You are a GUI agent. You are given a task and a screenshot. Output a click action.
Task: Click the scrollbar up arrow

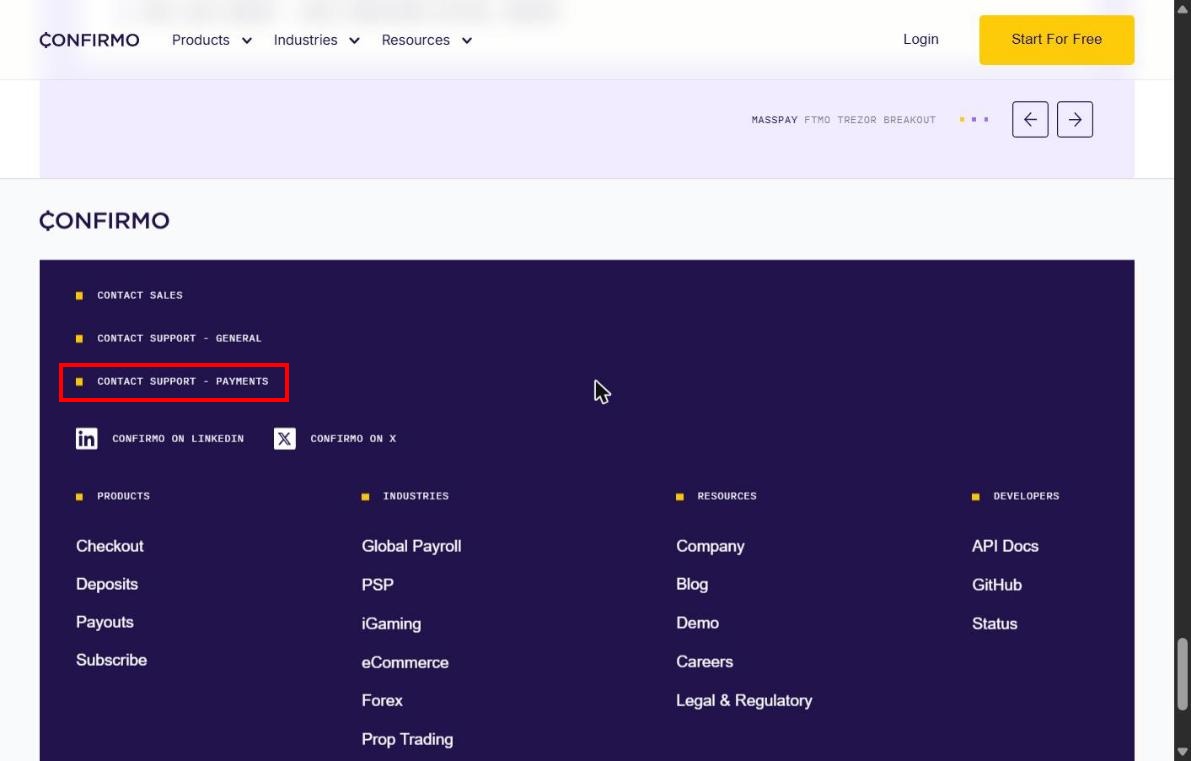(x=1183, y=8)
